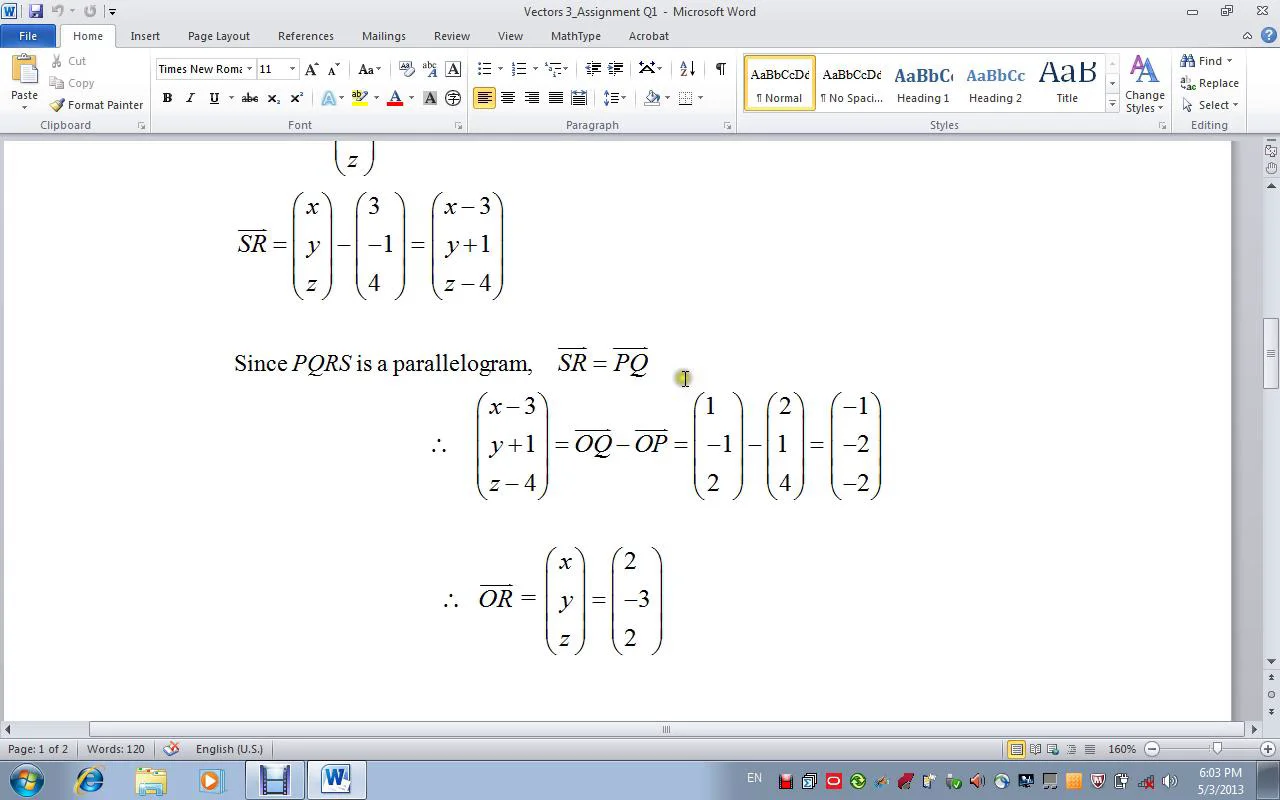Apply the red font color
Image resolution: width=1280 pixels, height=800 pixels.
395,98
